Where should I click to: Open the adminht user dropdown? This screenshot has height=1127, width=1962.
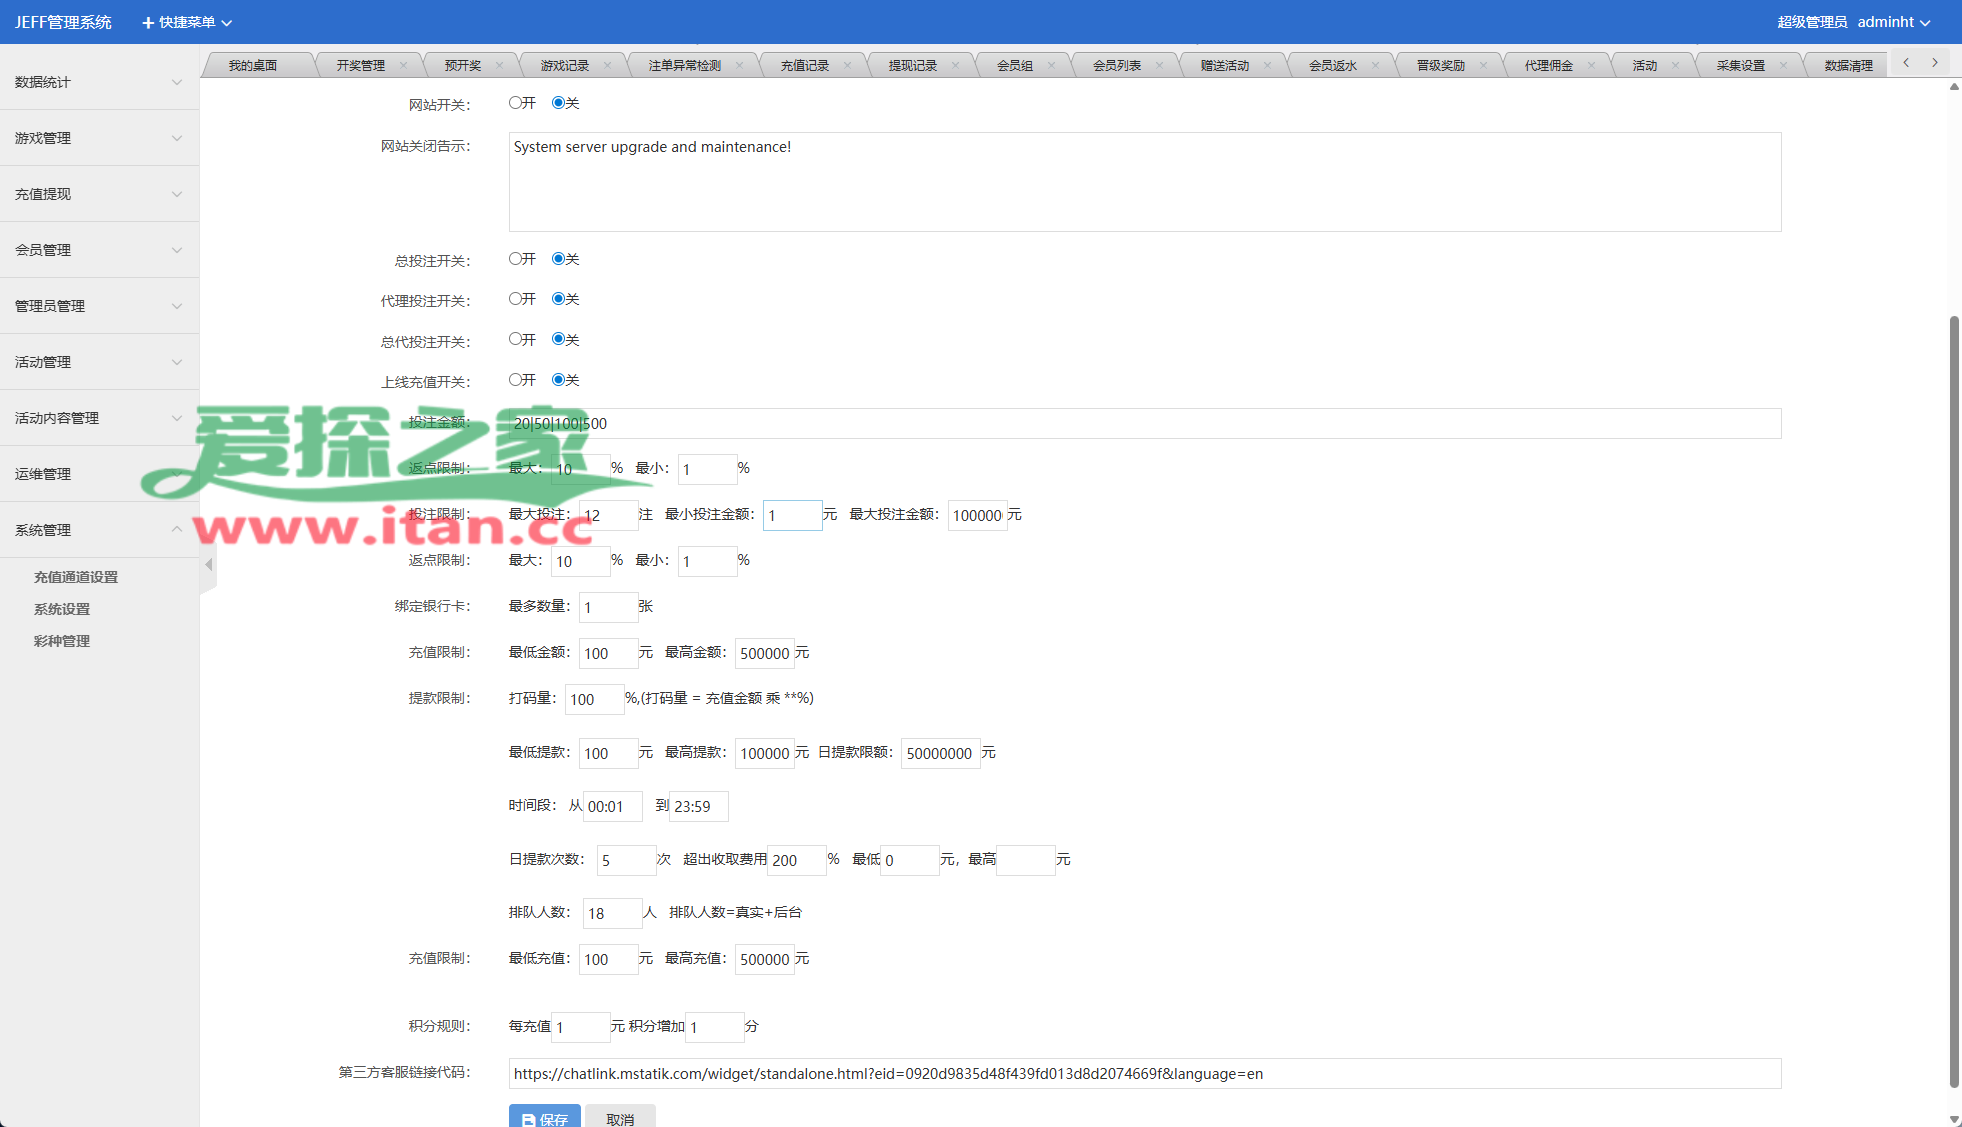pyautogui.click(x=1894, y=22)
